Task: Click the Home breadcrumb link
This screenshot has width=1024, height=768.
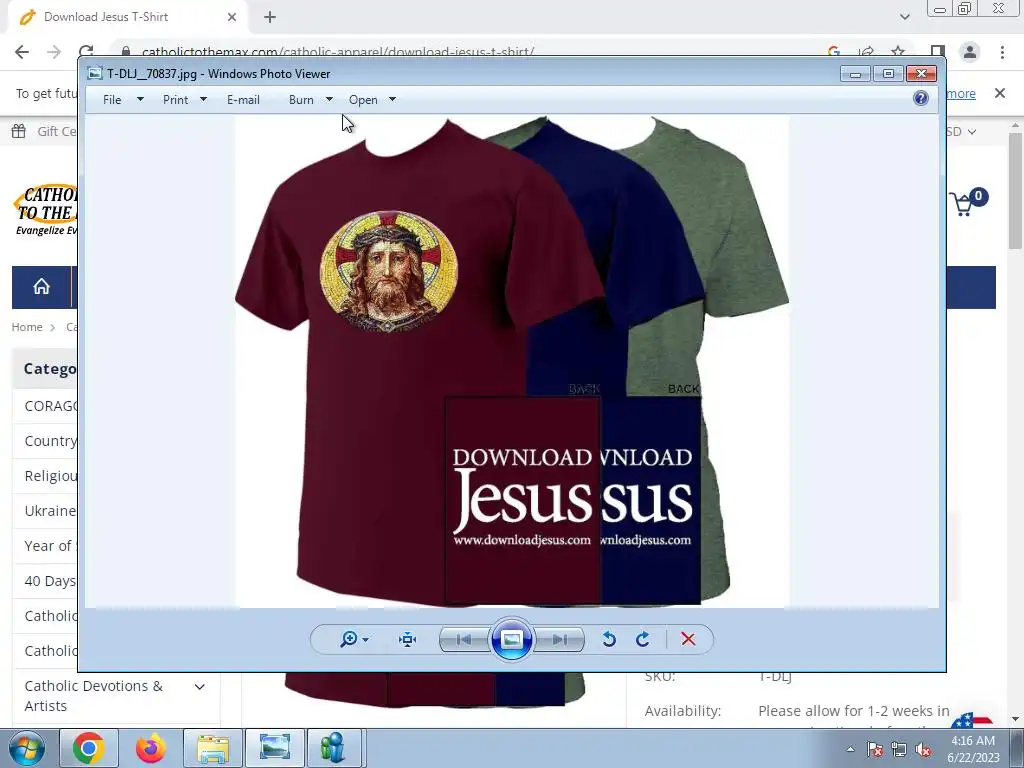Action: point(27,327)
